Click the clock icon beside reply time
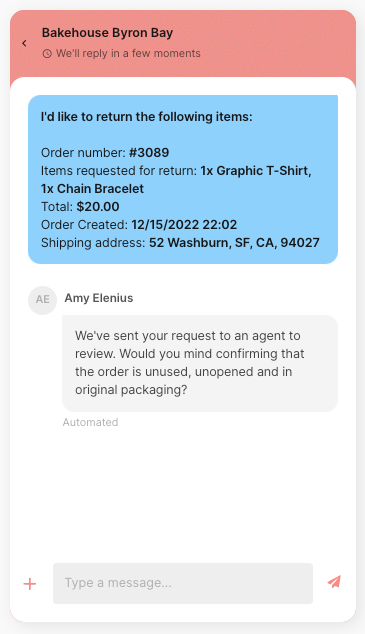Viewport: 365px width, 634px height. coord(47,53)
